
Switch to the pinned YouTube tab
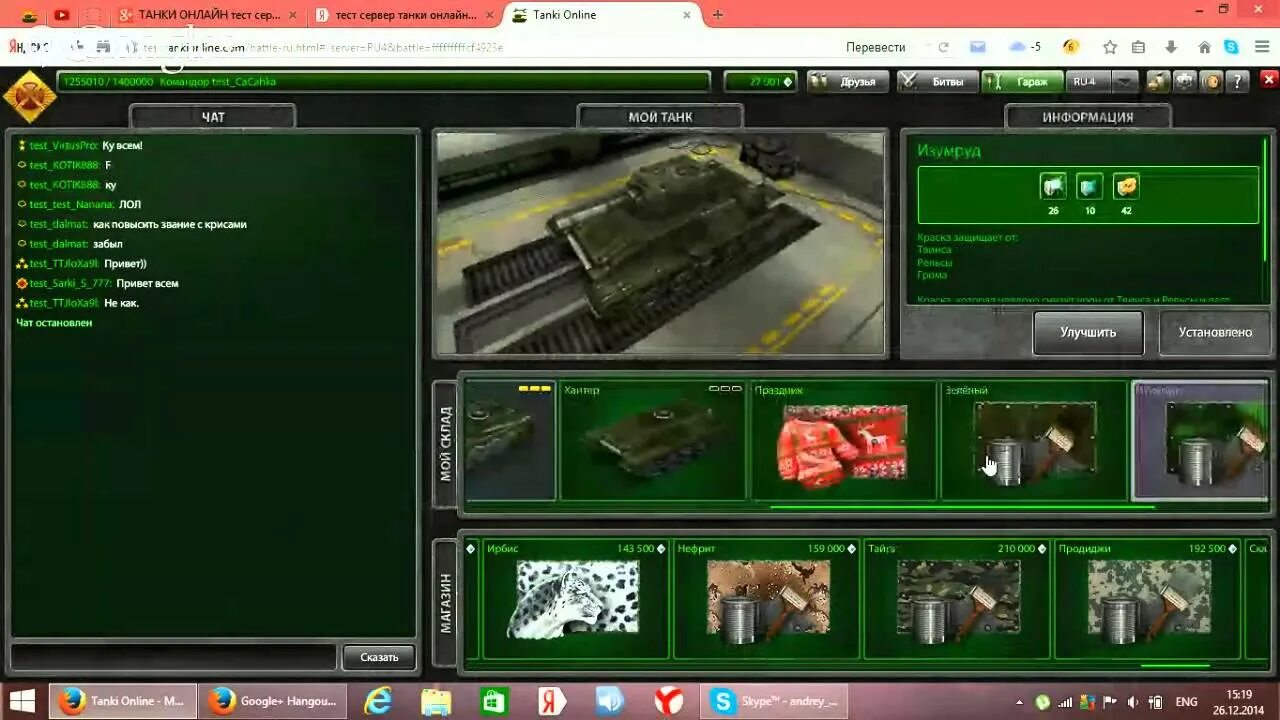(61, 15)
